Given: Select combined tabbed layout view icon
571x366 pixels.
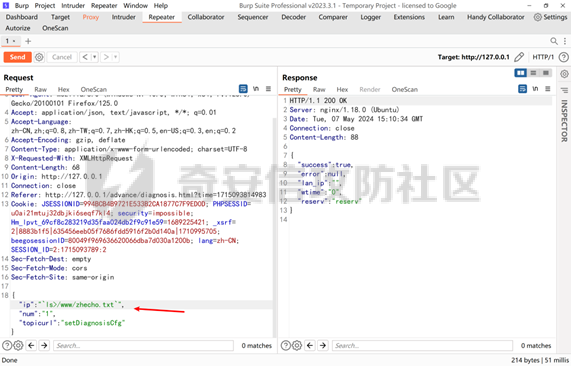Looking at the screenshot, I should [x=546, y=73].
